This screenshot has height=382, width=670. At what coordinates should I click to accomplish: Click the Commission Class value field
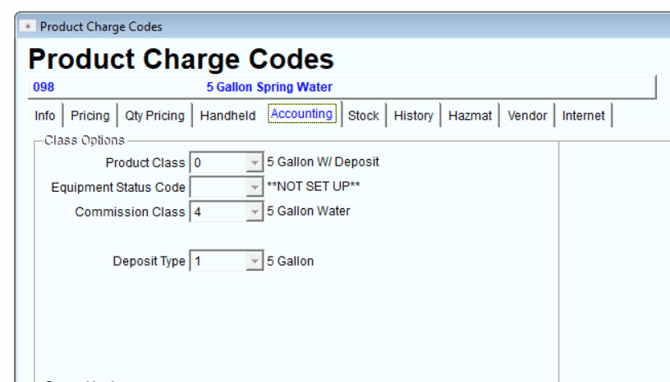[x=218, y=212]
